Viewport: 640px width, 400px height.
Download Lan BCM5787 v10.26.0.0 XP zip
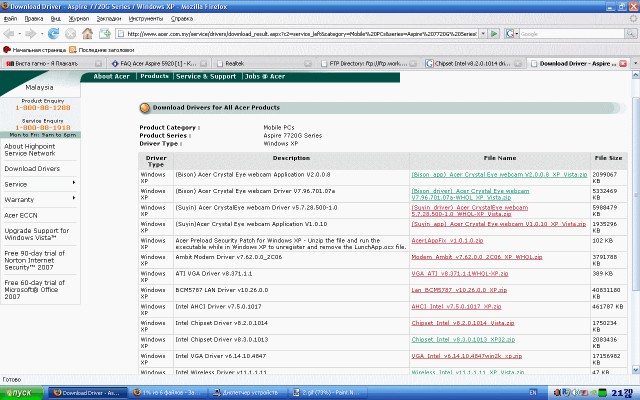[x=459, y=290]
